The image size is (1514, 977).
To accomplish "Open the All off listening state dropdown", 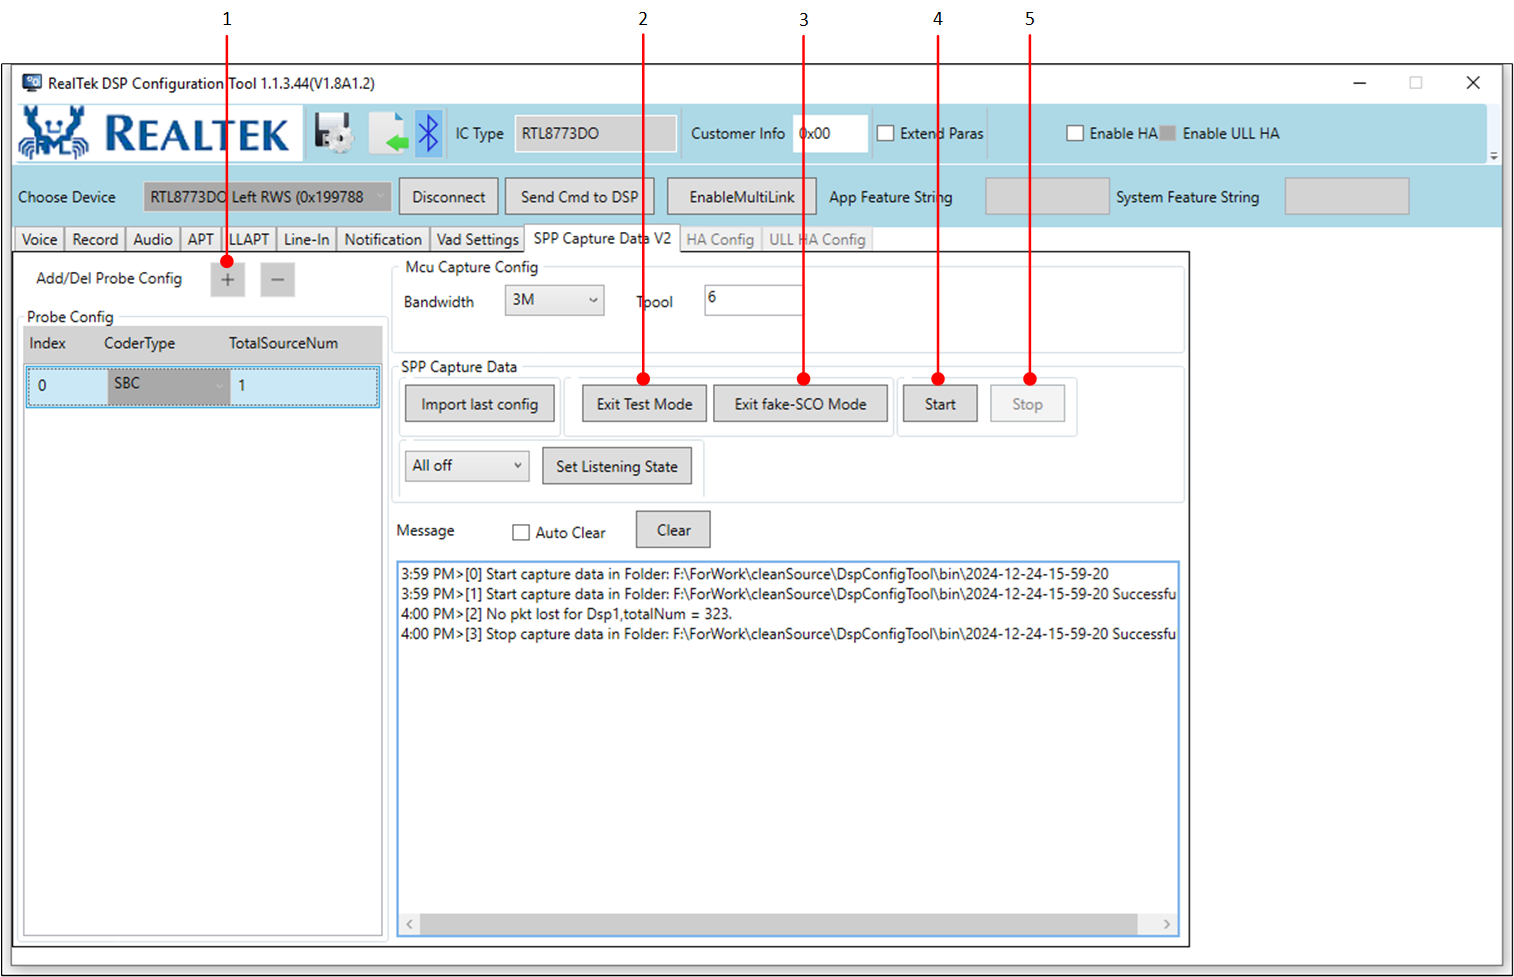I will pos(467,466).
